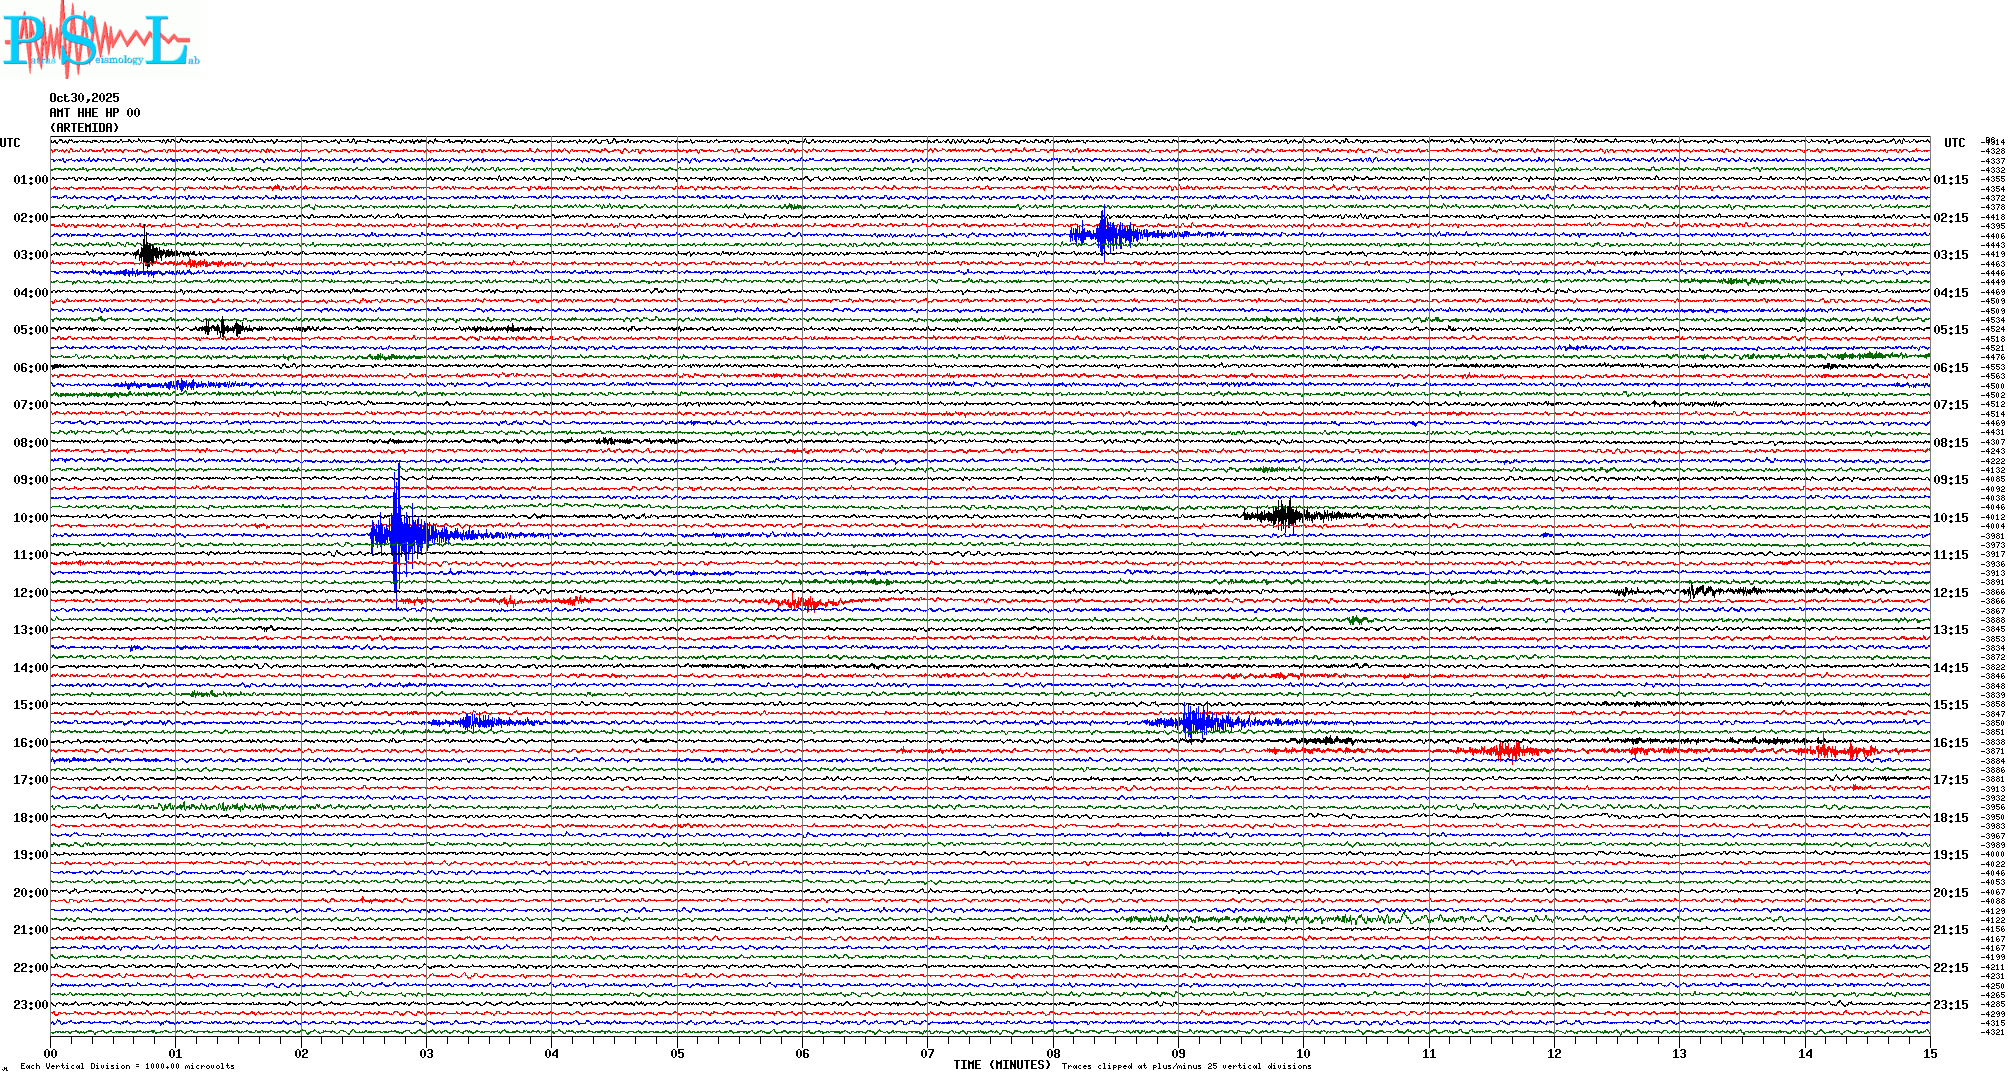Image resolution: width=2010 pixels, height=1080 pixels.
Task: Click the blue seismic event near minute 08
Action: click(x=1104, y=235)
